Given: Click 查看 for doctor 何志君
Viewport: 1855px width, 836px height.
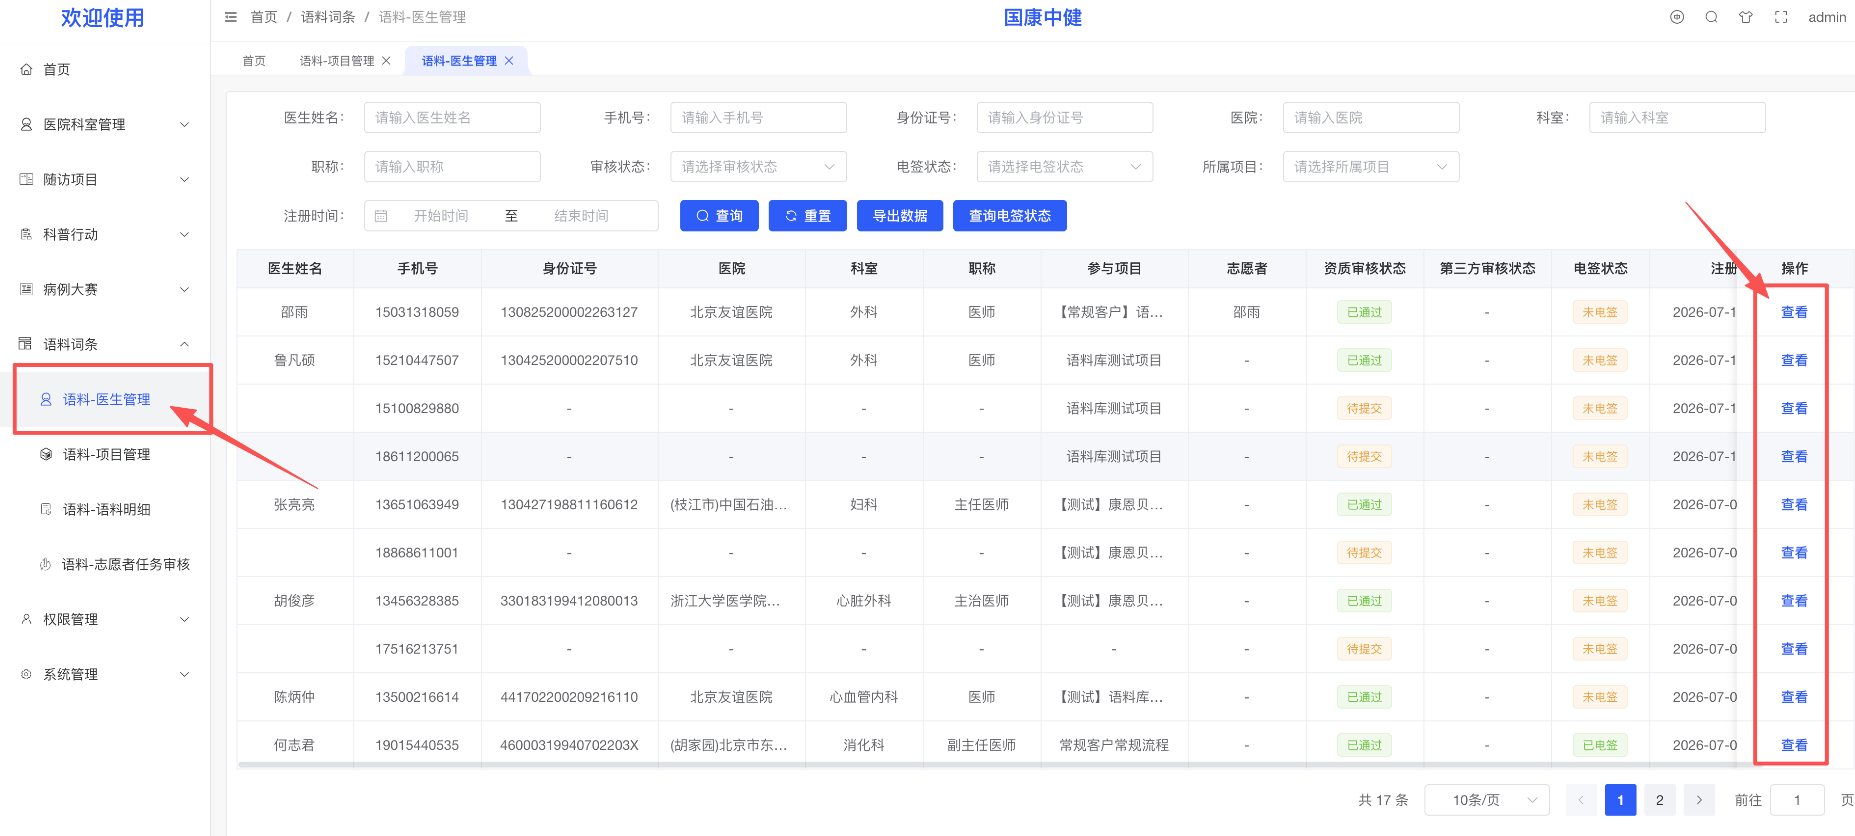Looking at the screenshot, I should click(1794, 745).
